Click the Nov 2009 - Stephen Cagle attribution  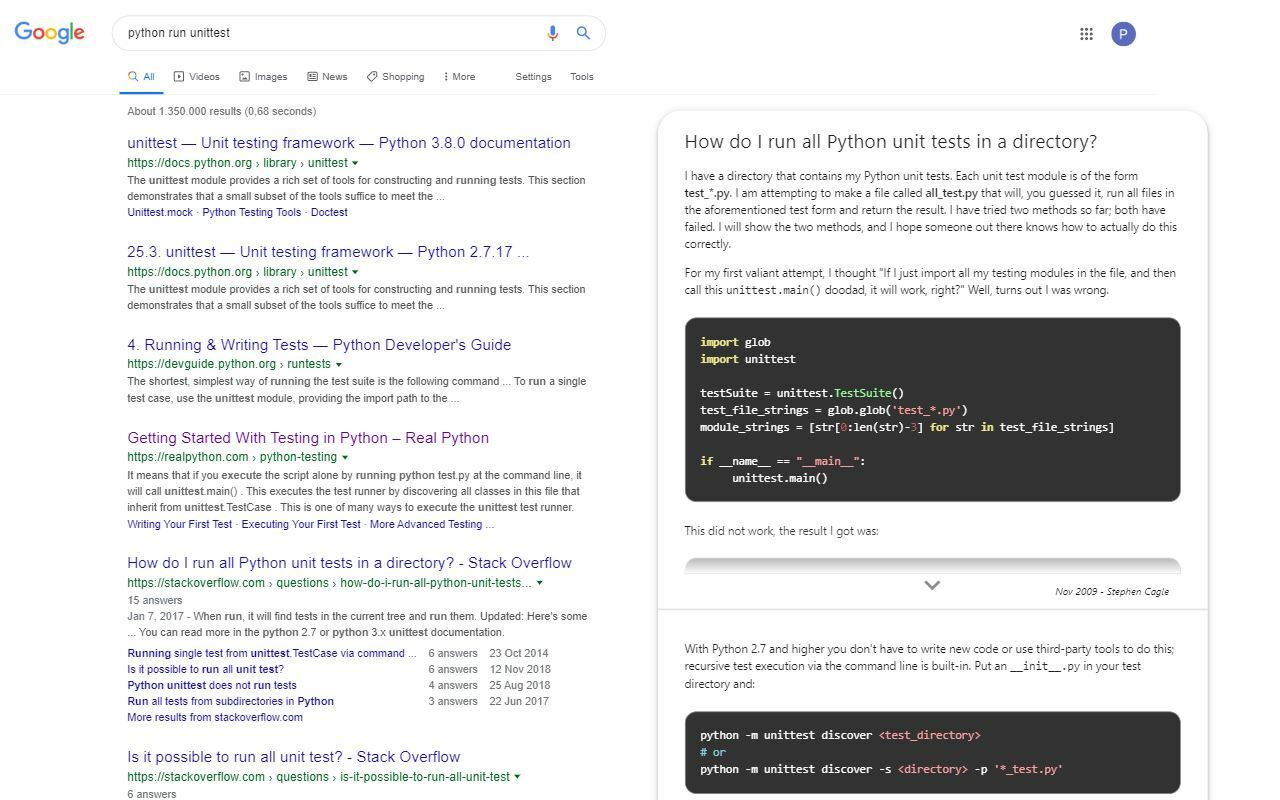click(x=1112, y=592)
